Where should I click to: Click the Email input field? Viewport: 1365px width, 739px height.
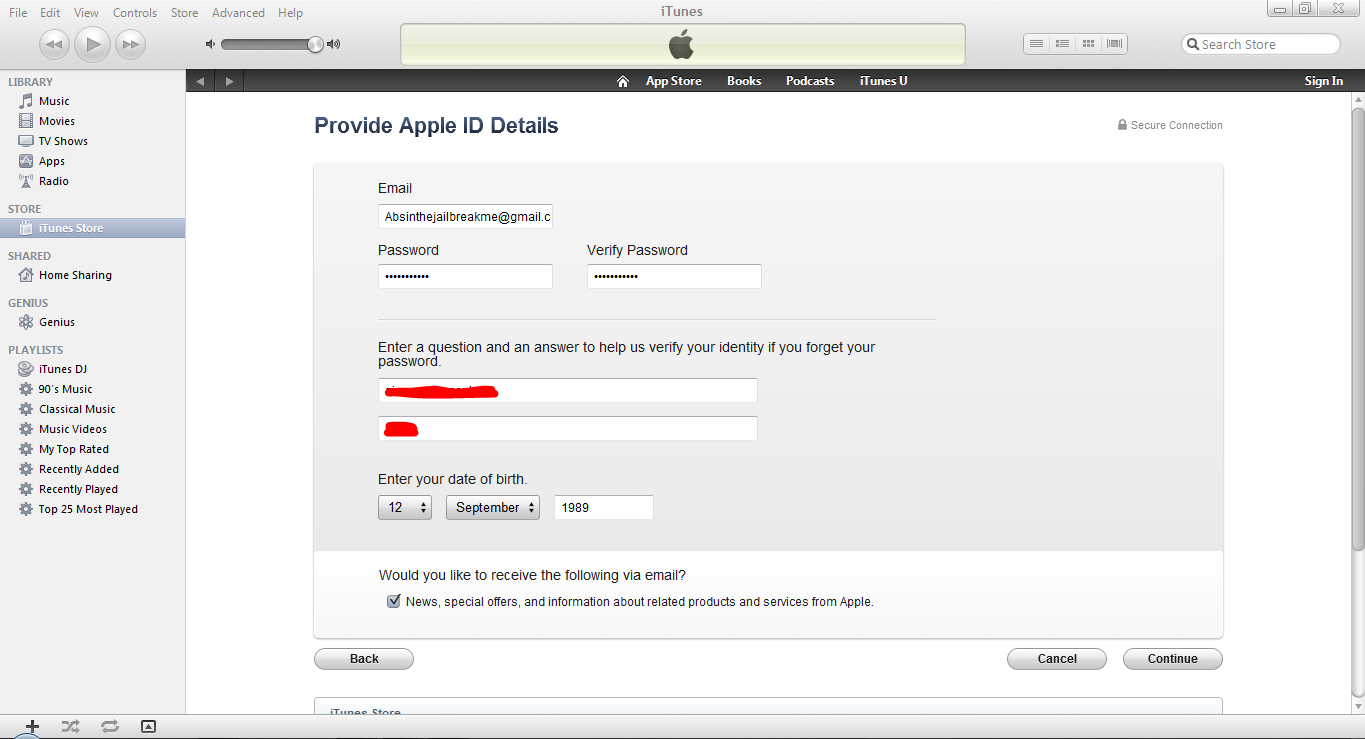pos(465,216)
